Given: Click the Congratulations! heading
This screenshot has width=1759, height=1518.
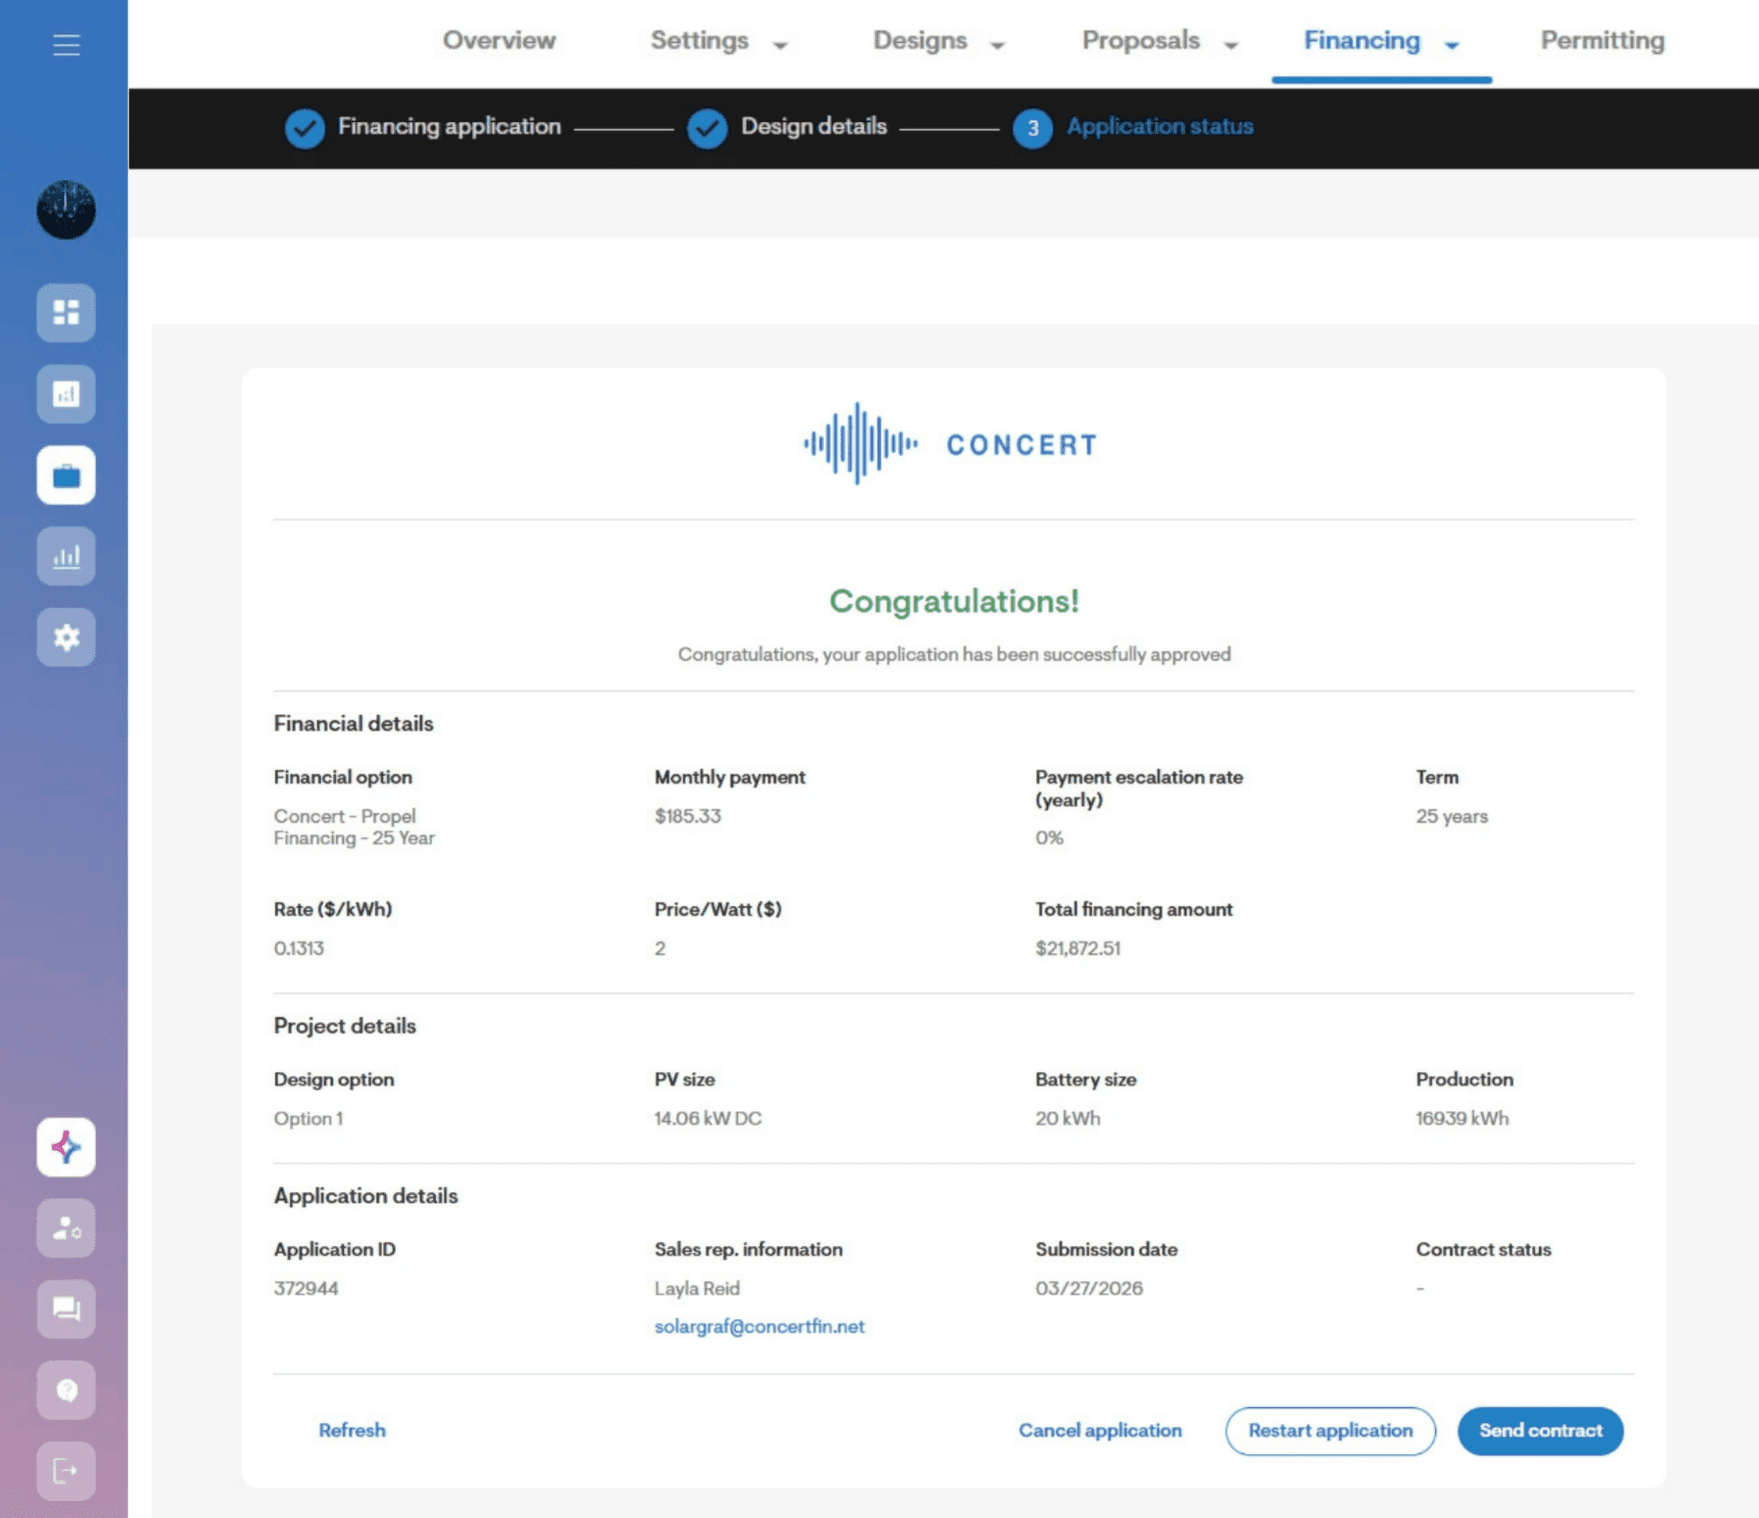Looking at the screenshot, I should [954, 601].
